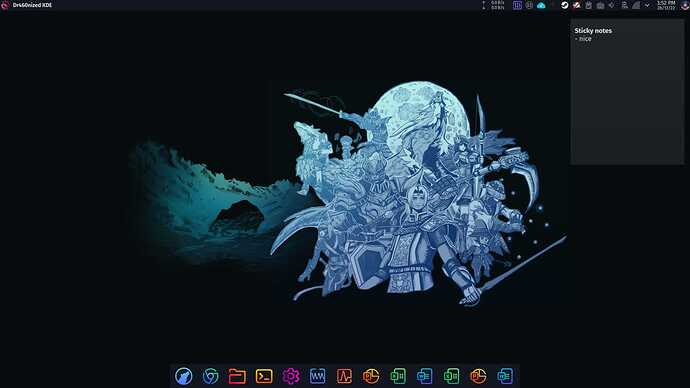Click the "- nice" line in the sticky note
This screenshot has width=690, height=388.
click(583, 39)
